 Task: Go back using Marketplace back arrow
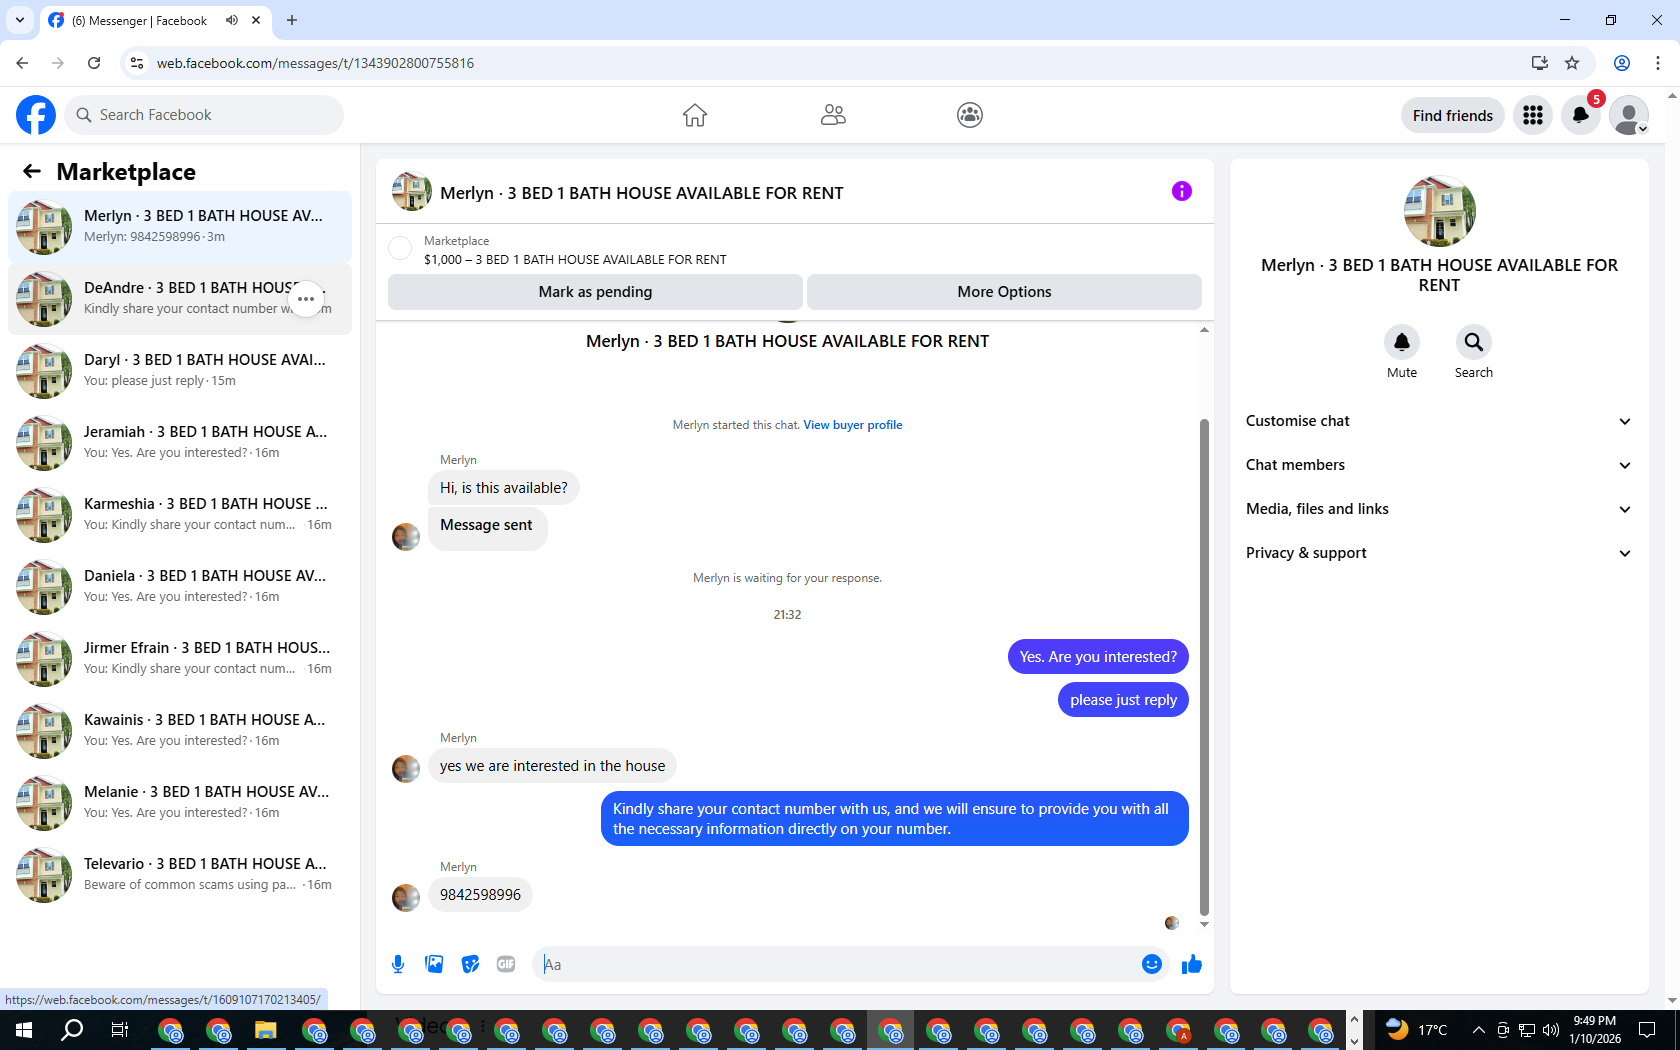32,172
